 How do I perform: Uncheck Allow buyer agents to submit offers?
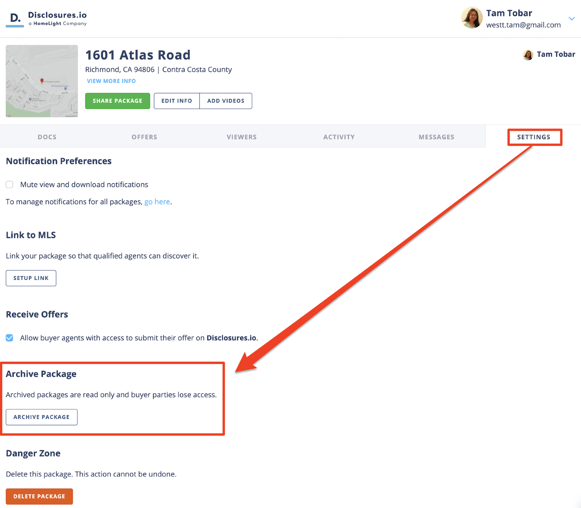10,338
